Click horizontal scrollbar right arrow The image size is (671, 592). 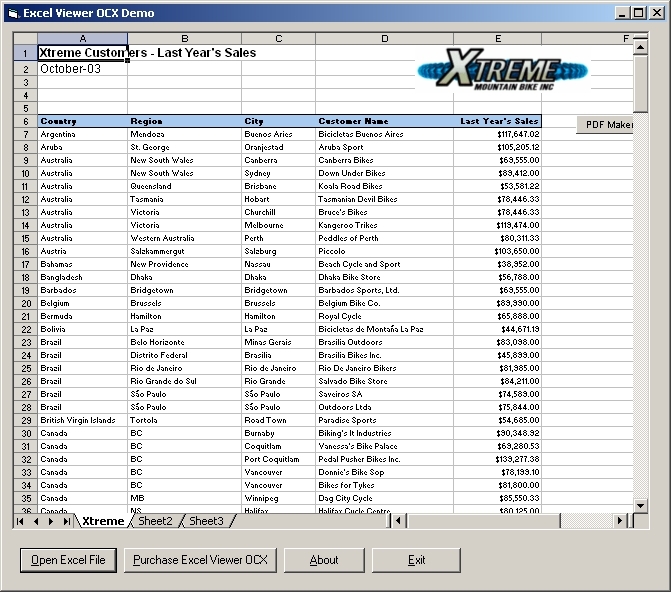pos(619,521)
